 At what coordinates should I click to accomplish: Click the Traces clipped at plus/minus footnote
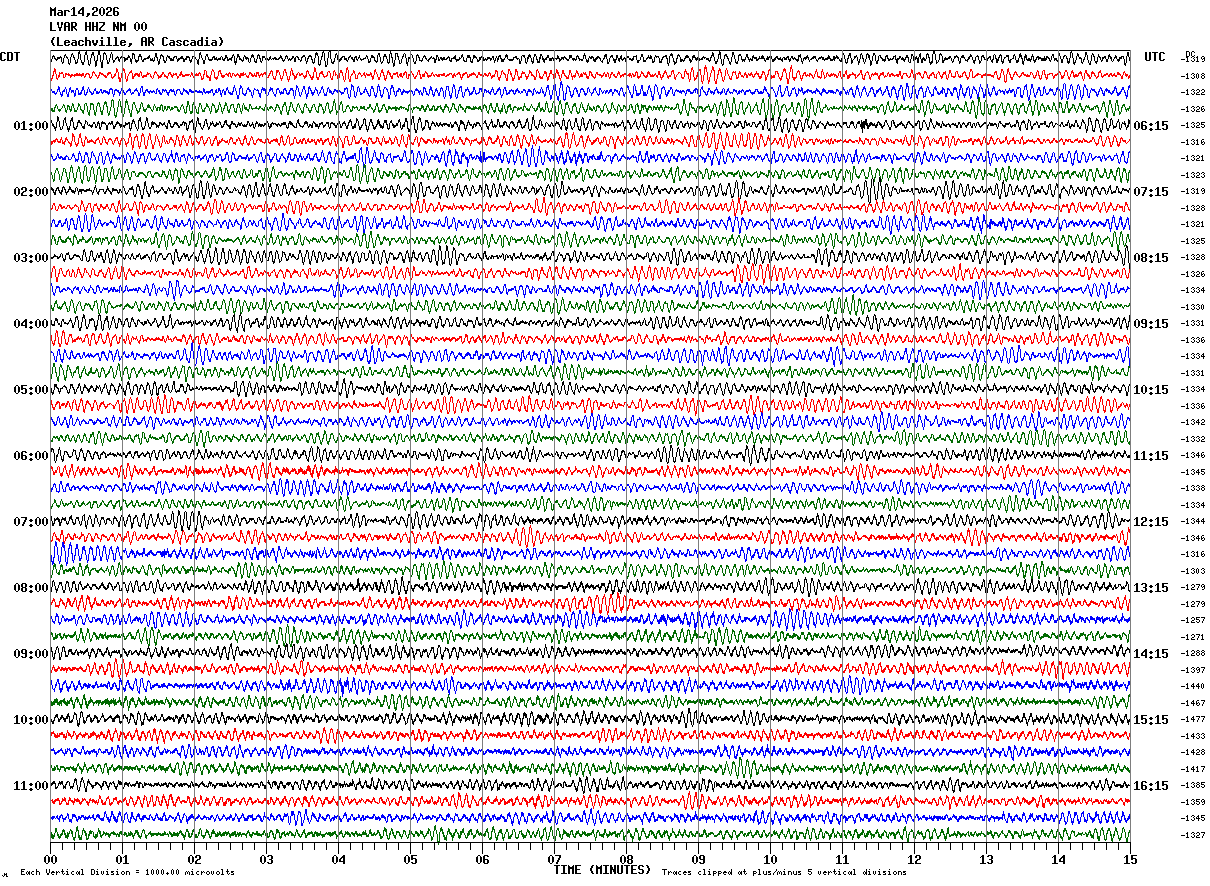pos(784,872)
